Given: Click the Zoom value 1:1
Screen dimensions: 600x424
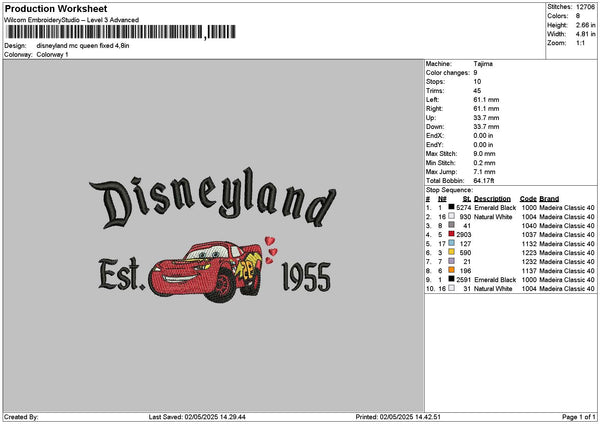Looking at the screenshot, I should click(x=580, y=43).
